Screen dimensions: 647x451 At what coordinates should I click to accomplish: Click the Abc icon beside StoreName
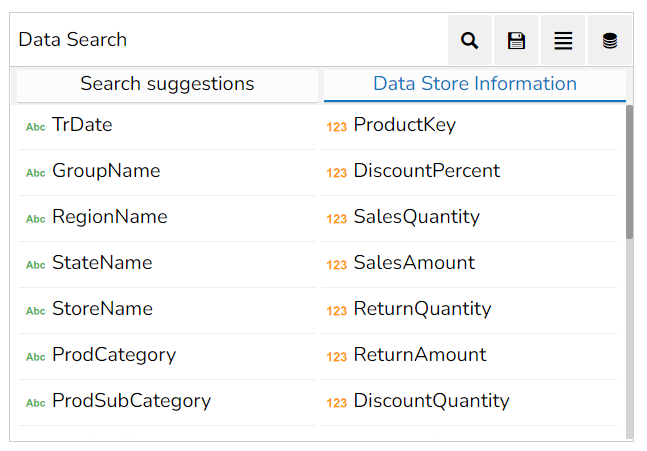tap(35, 311)
